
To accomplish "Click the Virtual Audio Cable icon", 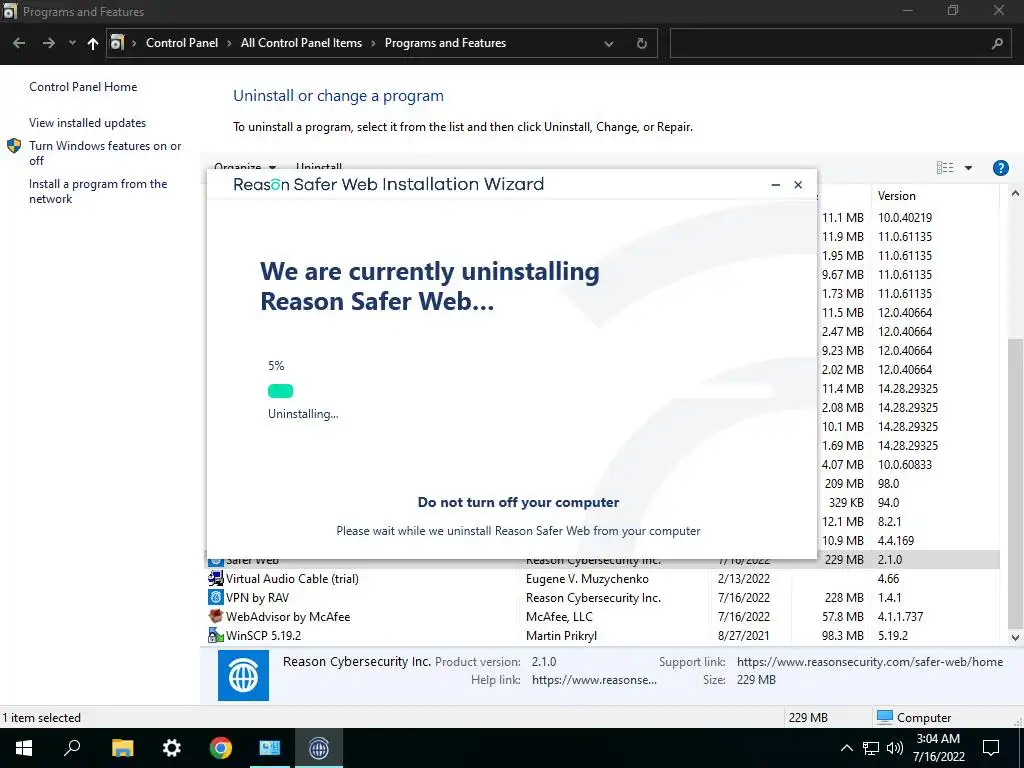I will [x=216, y=579].
